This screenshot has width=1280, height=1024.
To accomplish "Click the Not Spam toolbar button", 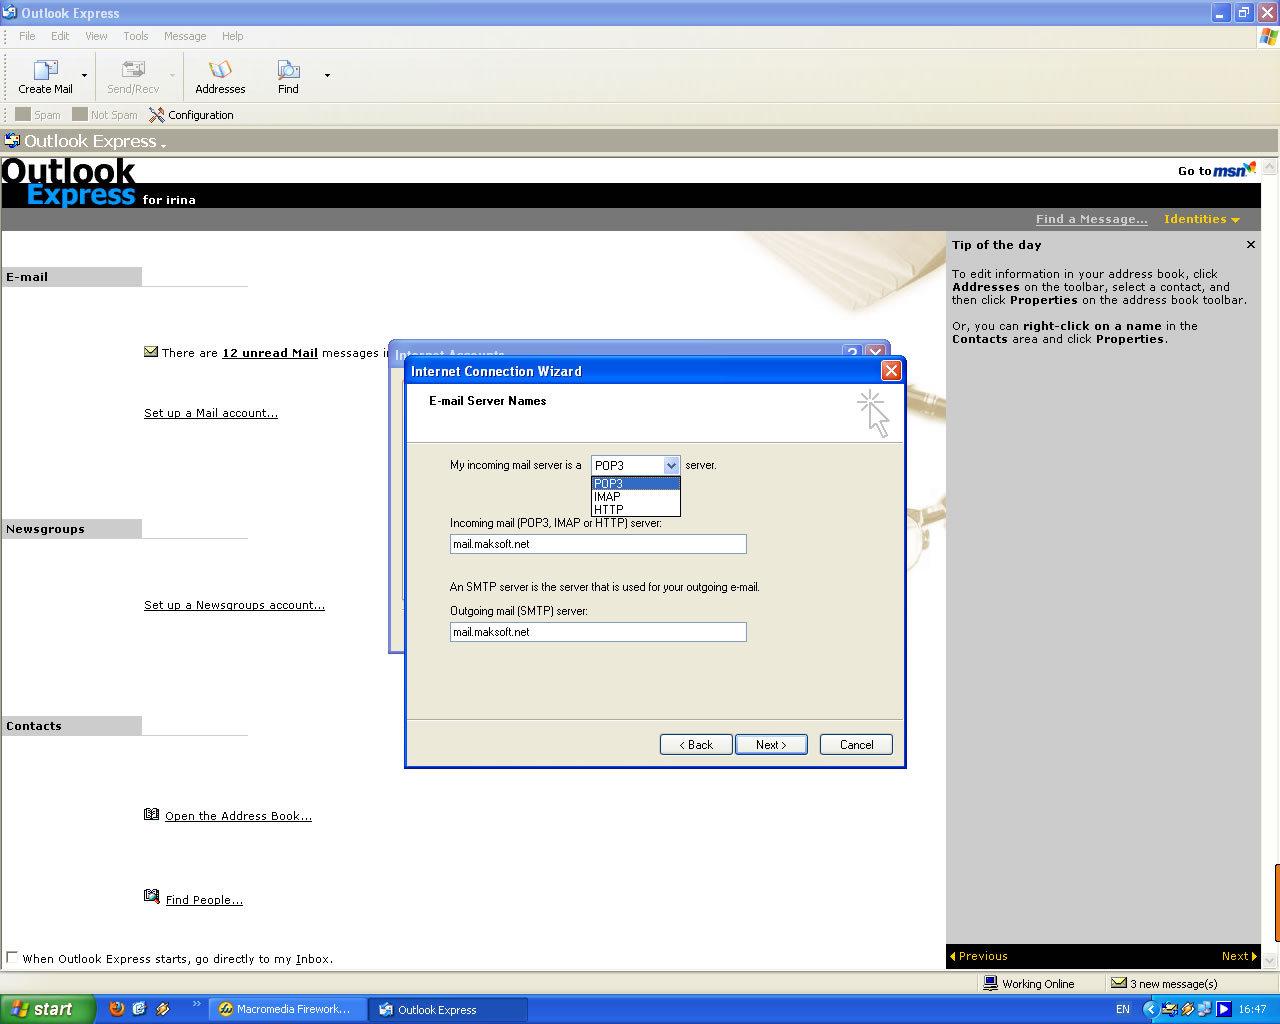I will [x=105, y=114].
